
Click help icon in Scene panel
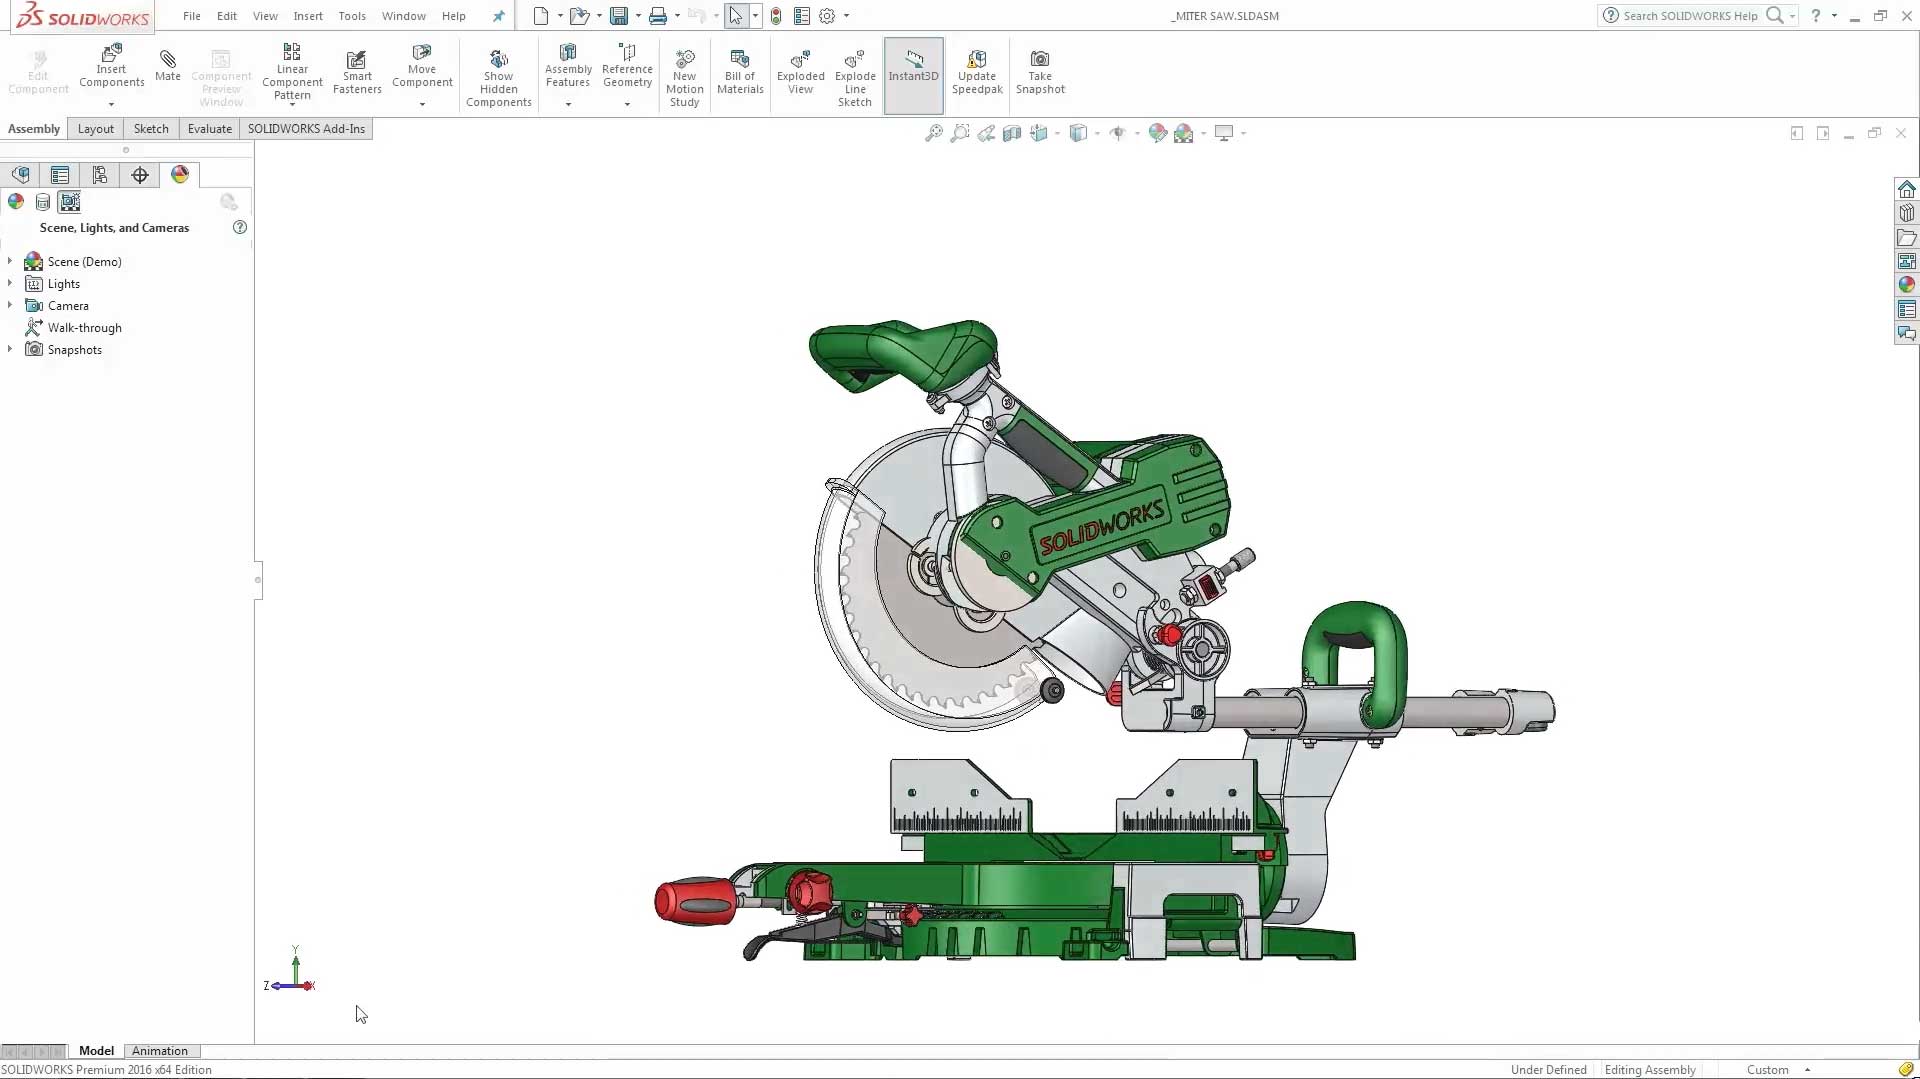pyautogui.click(x=240, y=228)
